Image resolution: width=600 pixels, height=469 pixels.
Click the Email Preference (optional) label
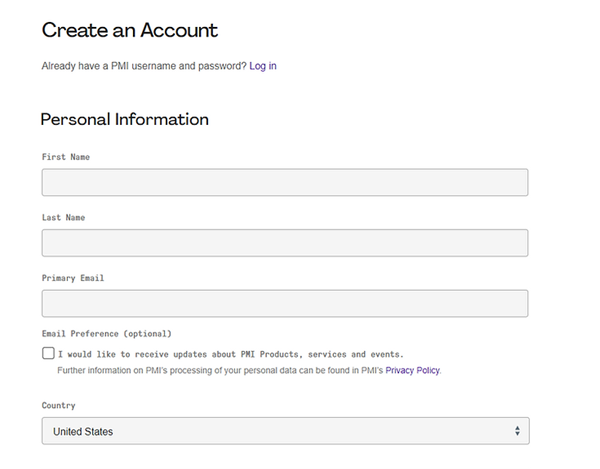click(106, 333)
